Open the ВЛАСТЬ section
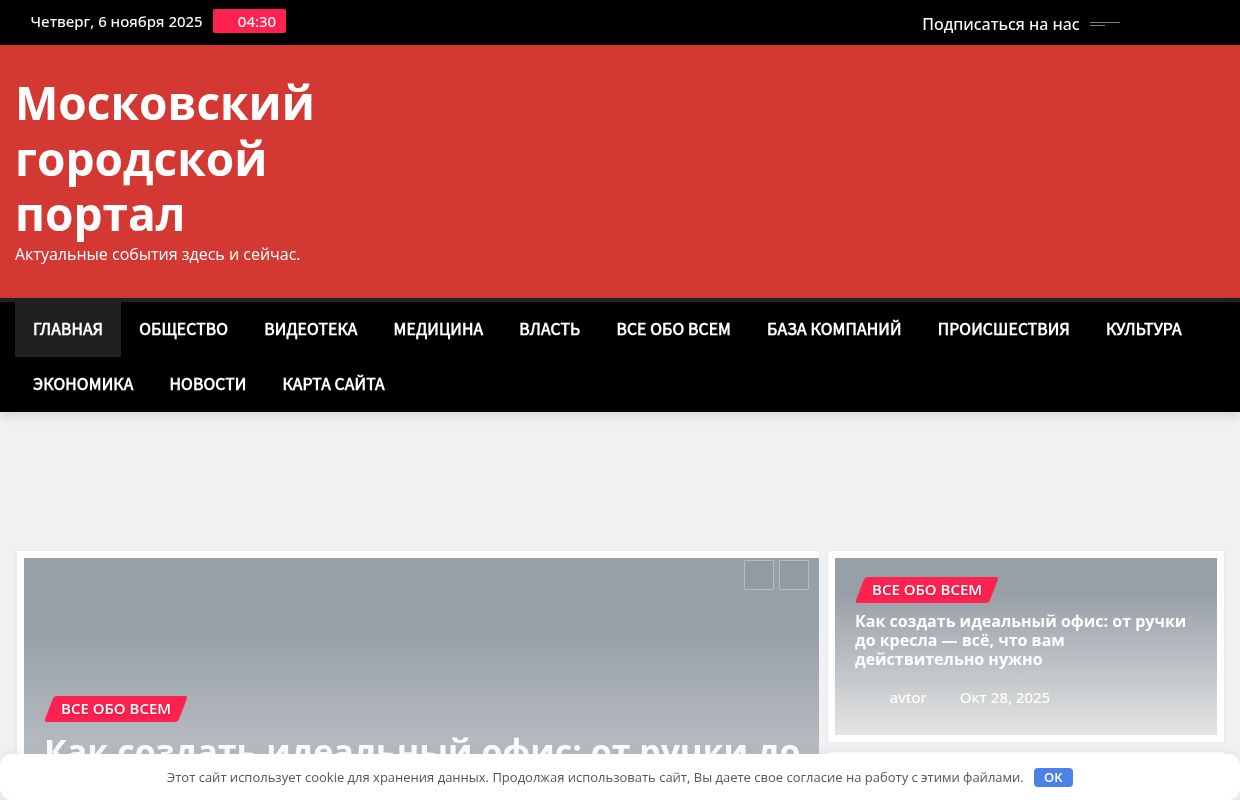Screen dimensions: 1240x800 pyautogui.click(x=549, y=329)
